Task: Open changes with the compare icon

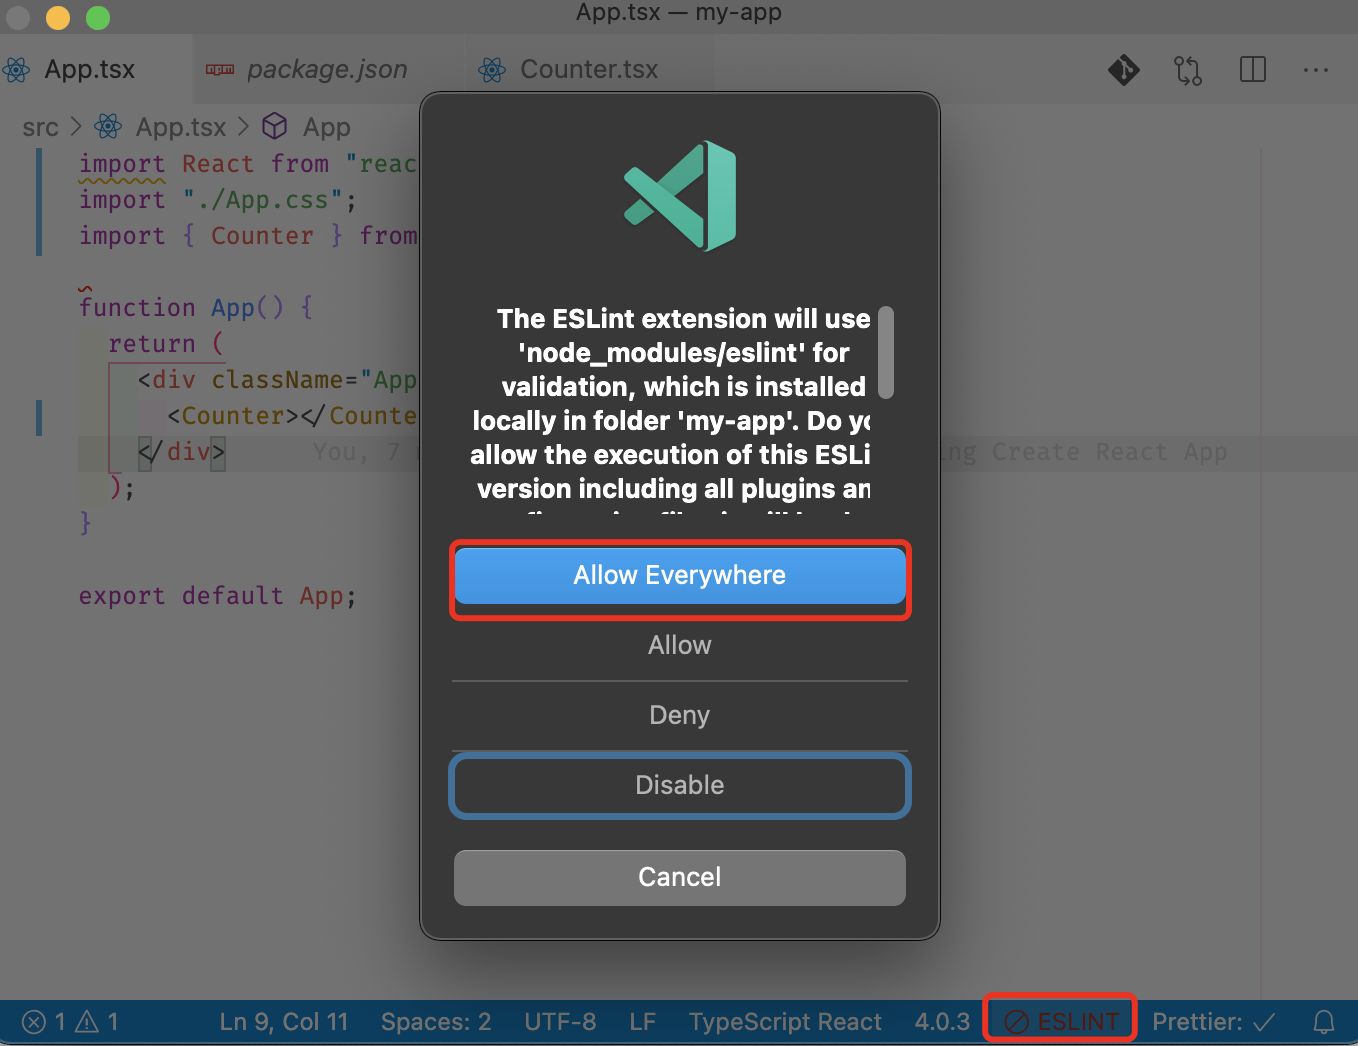Action: coord(1188,70)
